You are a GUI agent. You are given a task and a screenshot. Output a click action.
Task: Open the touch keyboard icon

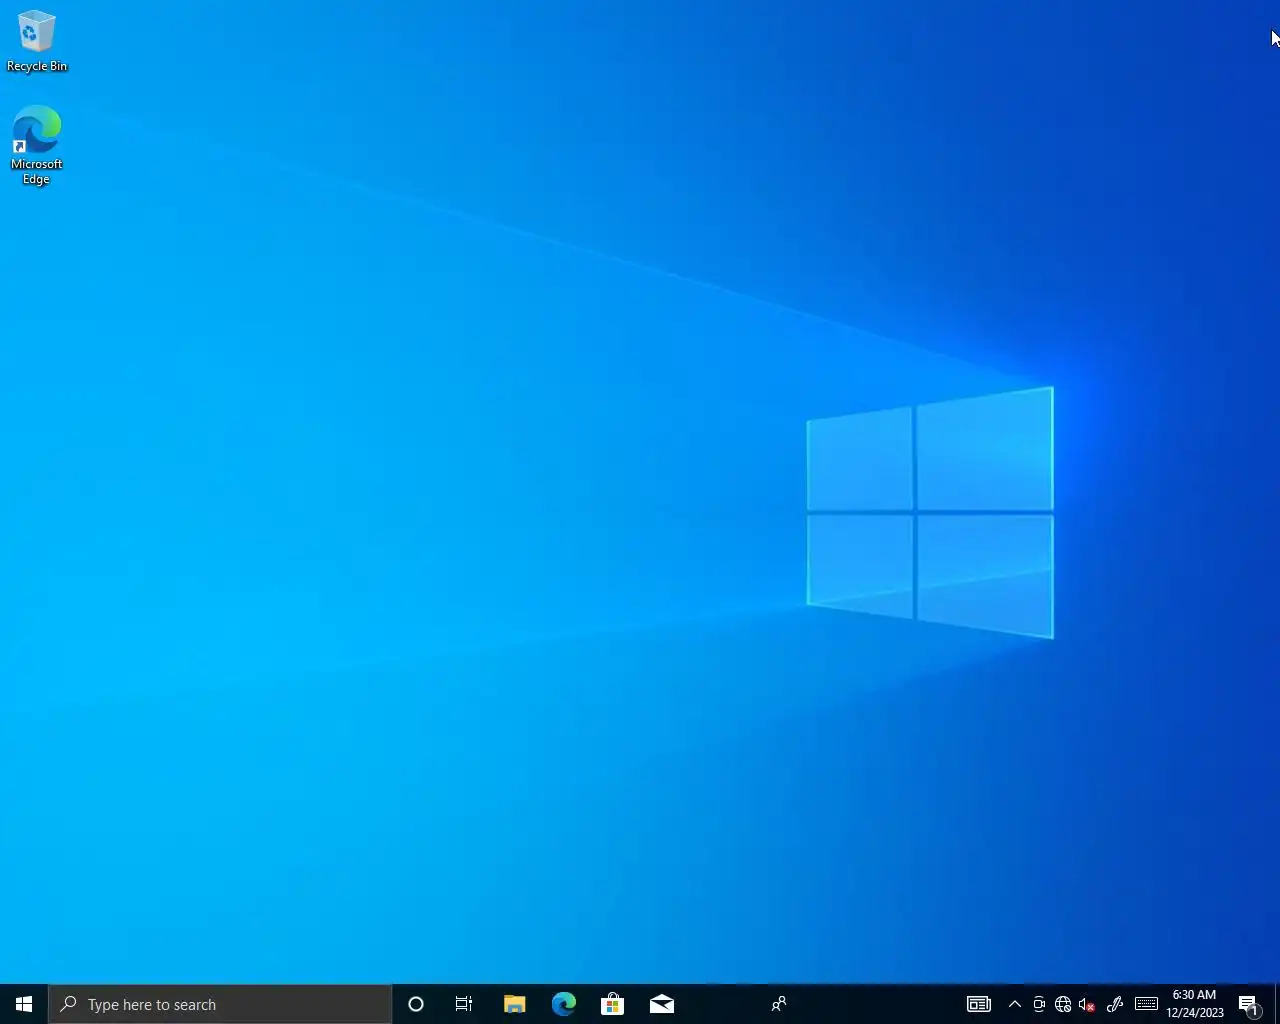[x=1146, y=1004]
